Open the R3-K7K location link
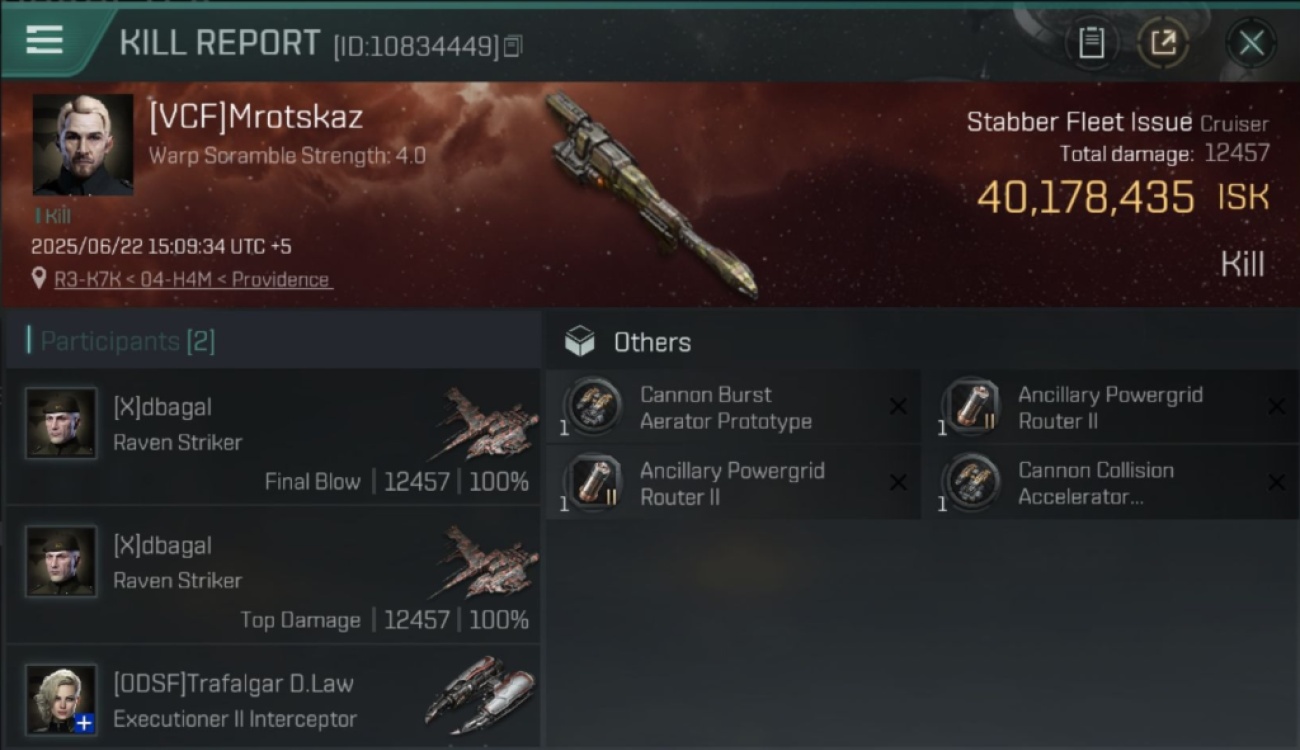This screenshot has height=750, width=1300. coord(192,280)
